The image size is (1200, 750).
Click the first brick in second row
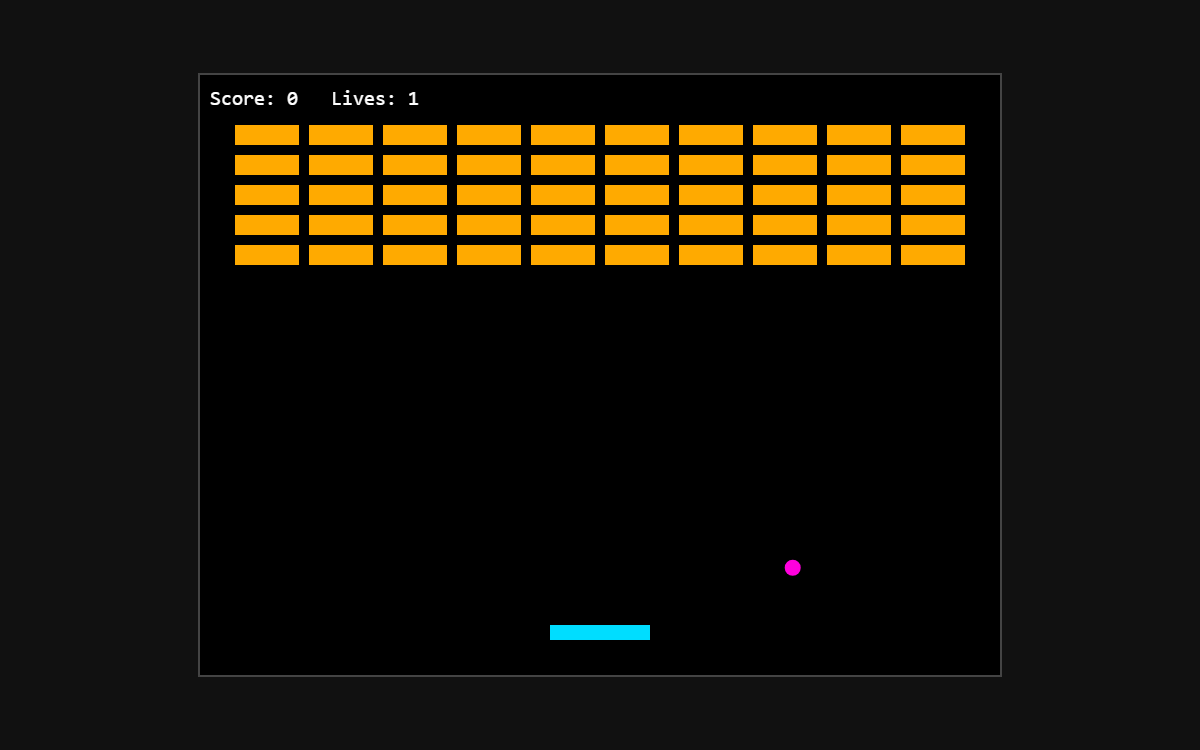[x=267, y=165]
